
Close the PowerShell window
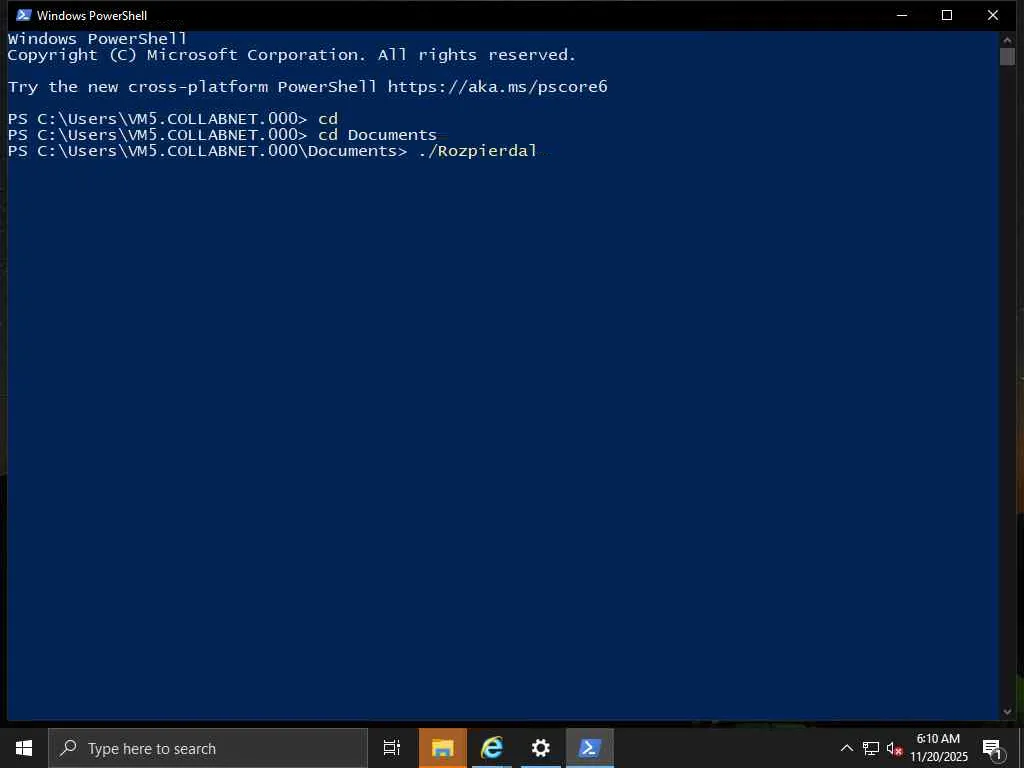click(993, 15)
